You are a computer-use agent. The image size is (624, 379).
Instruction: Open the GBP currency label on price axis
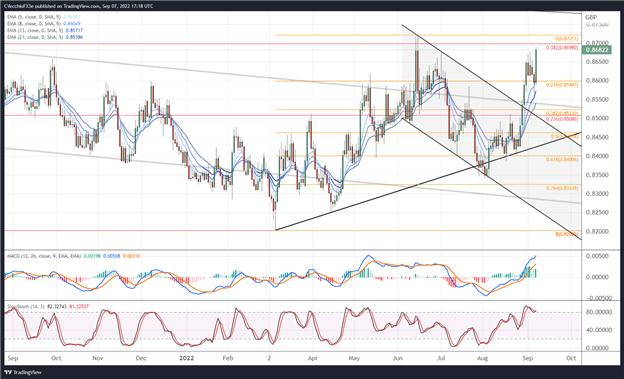[x=591, y=17]
